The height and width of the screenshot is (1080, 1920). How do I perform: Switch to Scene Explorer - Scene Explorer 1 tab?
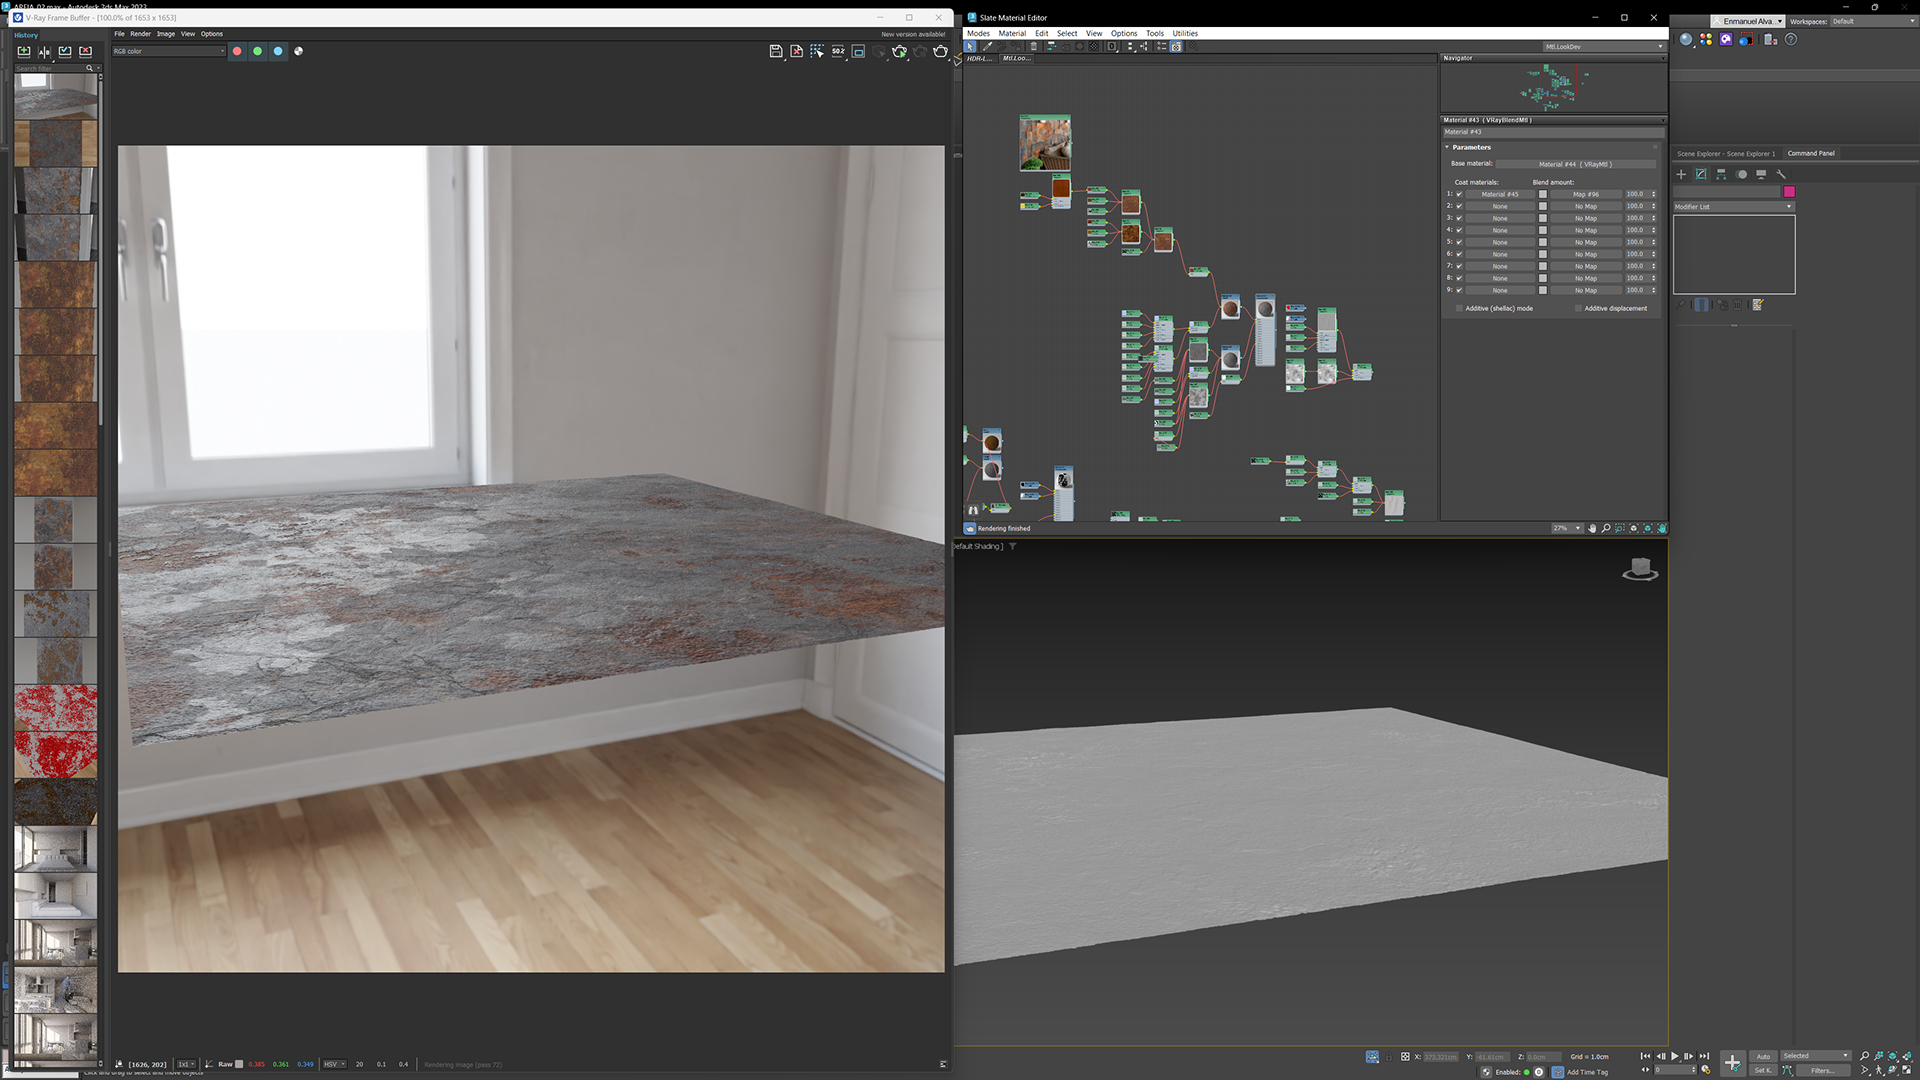coord(1726,154)
